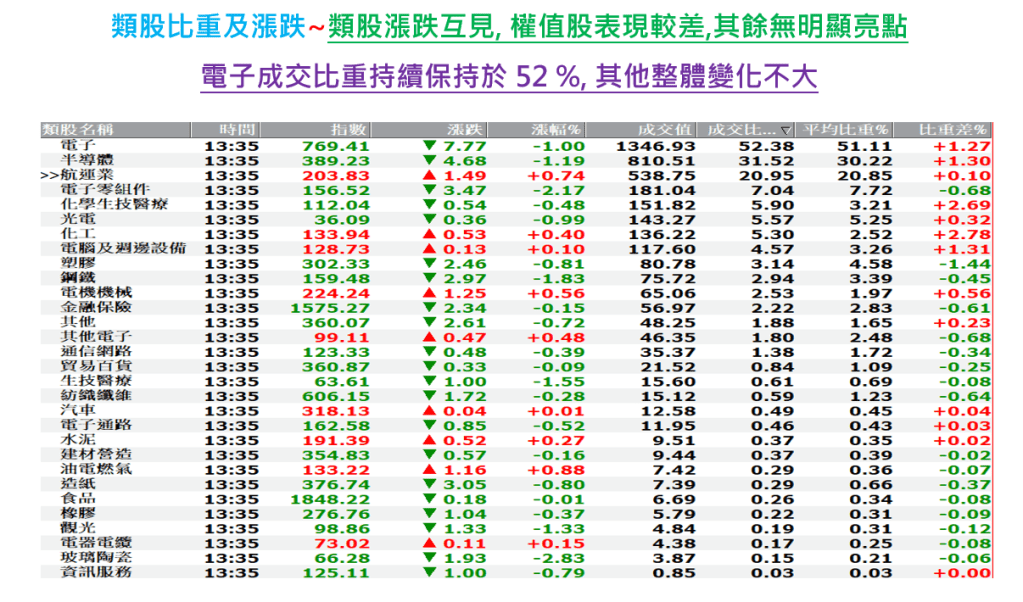Image resolution: width=1023 pixels, height=602 pixels.
Task: Click the green down arrow in 玻璃陶瓷 row
Action: coord(430,557)
